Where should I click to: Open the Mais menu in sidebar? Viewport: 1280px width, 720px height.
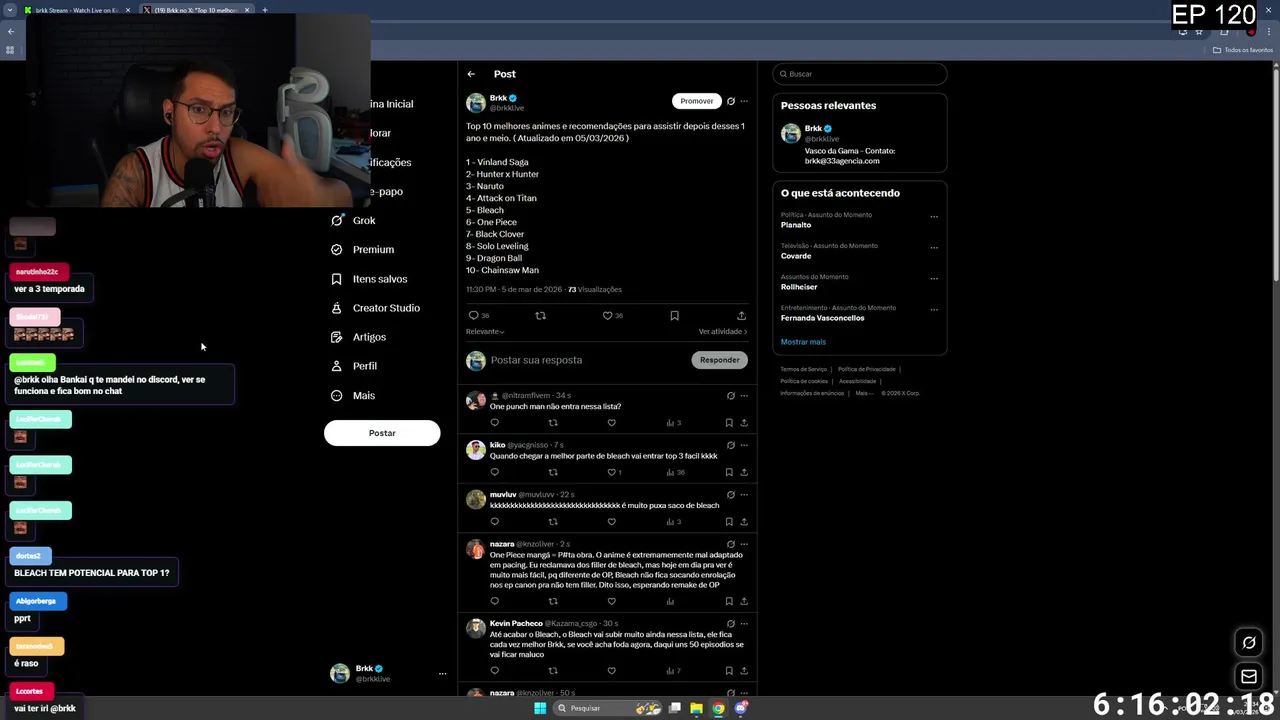tap(353, 395)
